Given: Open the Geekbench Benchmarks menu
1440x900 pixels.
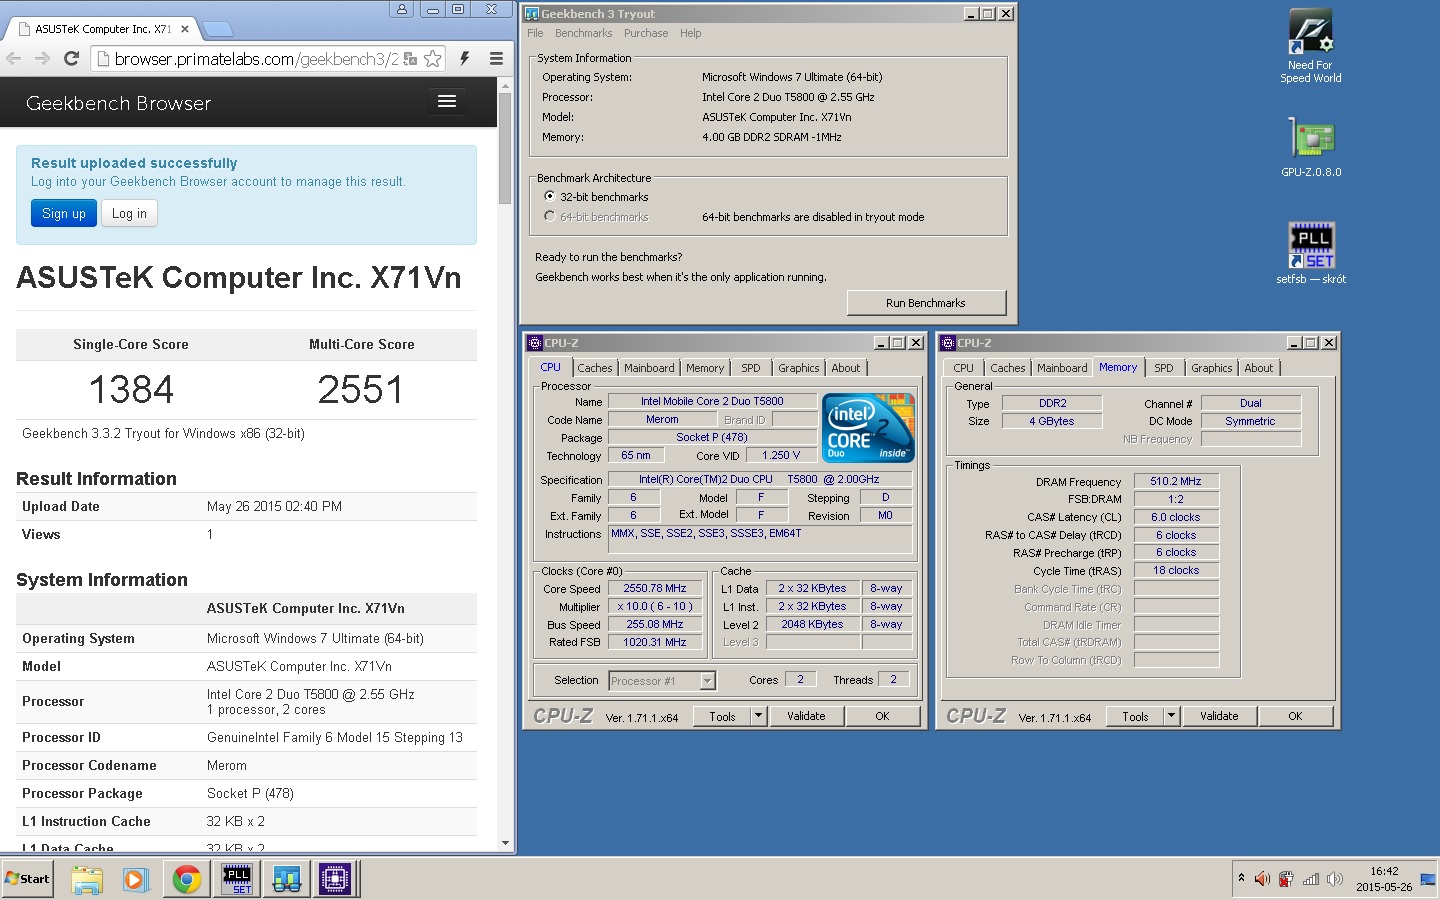Looking at the screenshot, I should pos(583,33).
